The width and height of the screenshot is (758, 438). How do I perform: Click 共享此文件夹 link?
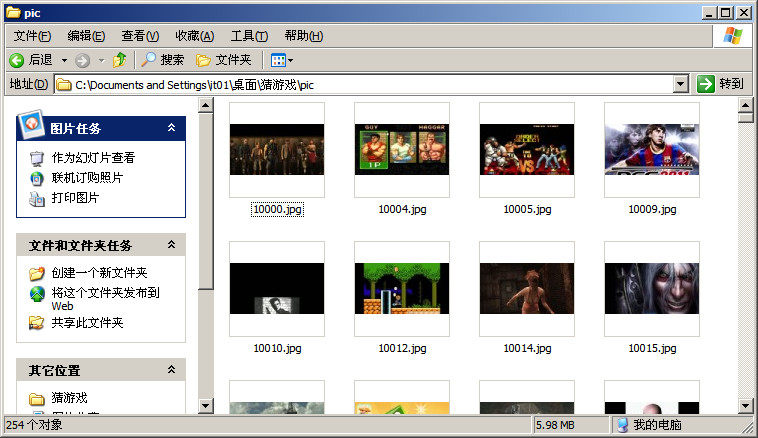87,322
